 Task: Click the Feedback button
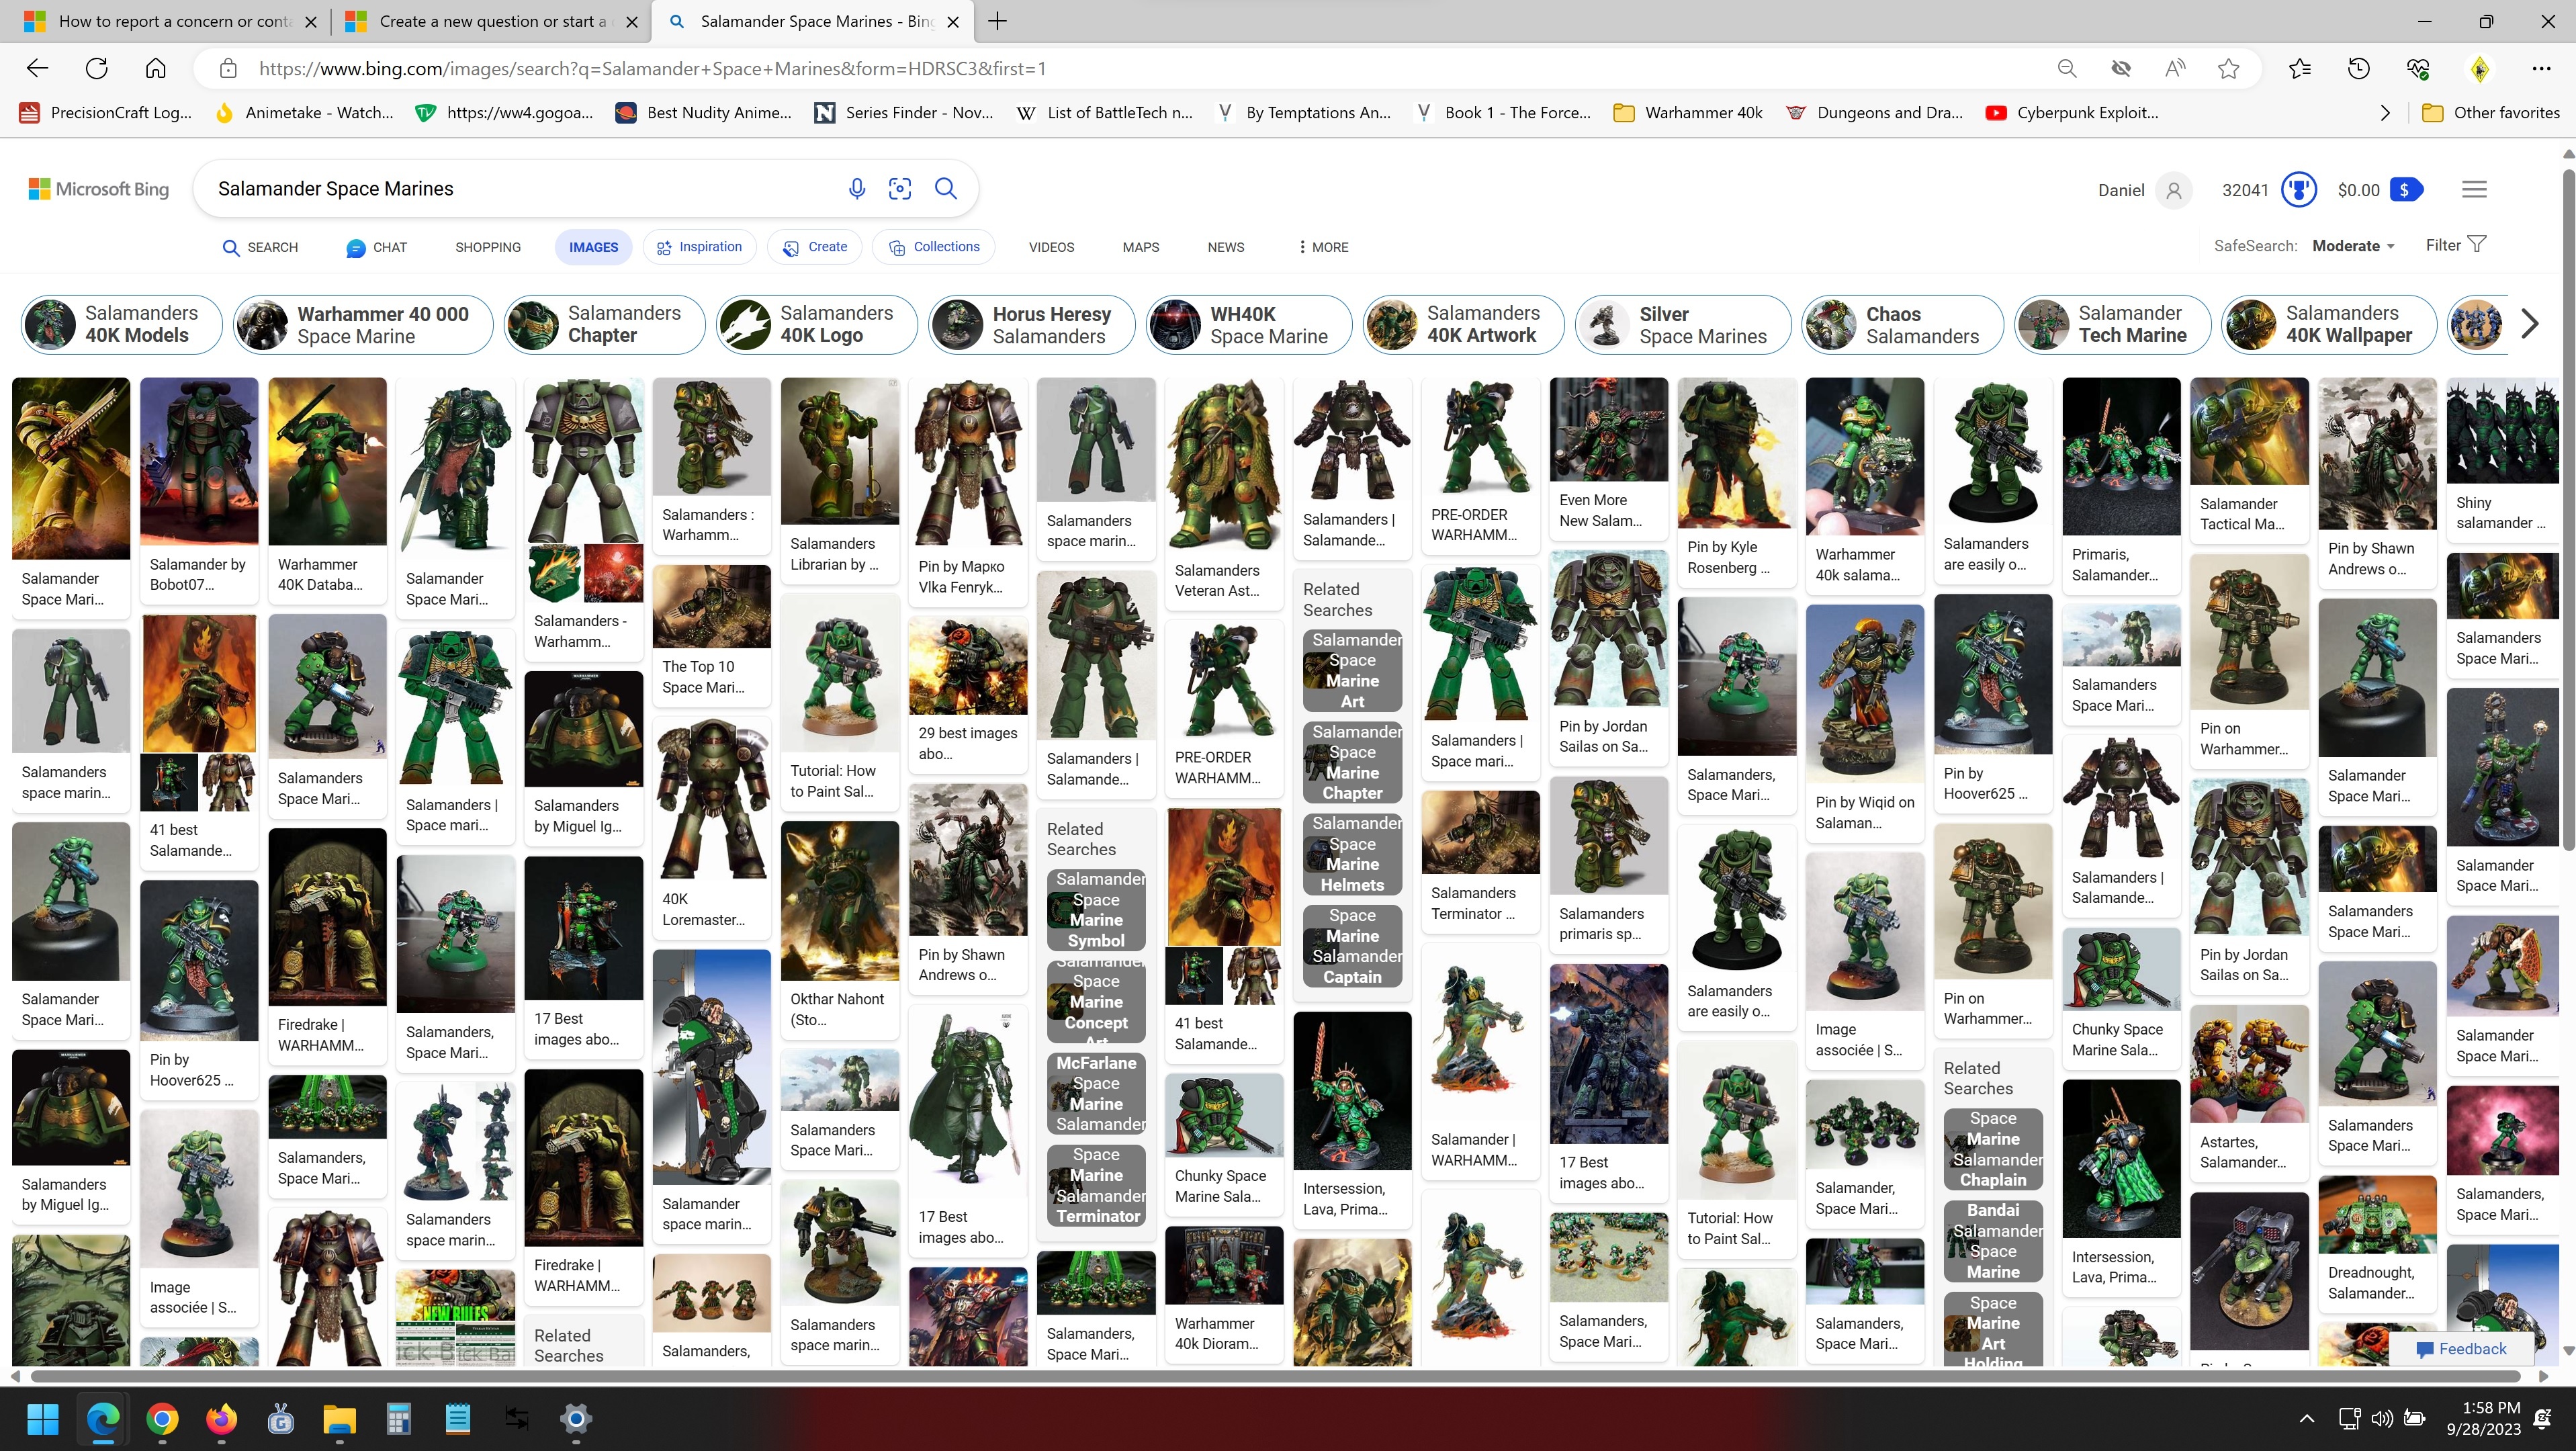(x=2461, y=1349)
